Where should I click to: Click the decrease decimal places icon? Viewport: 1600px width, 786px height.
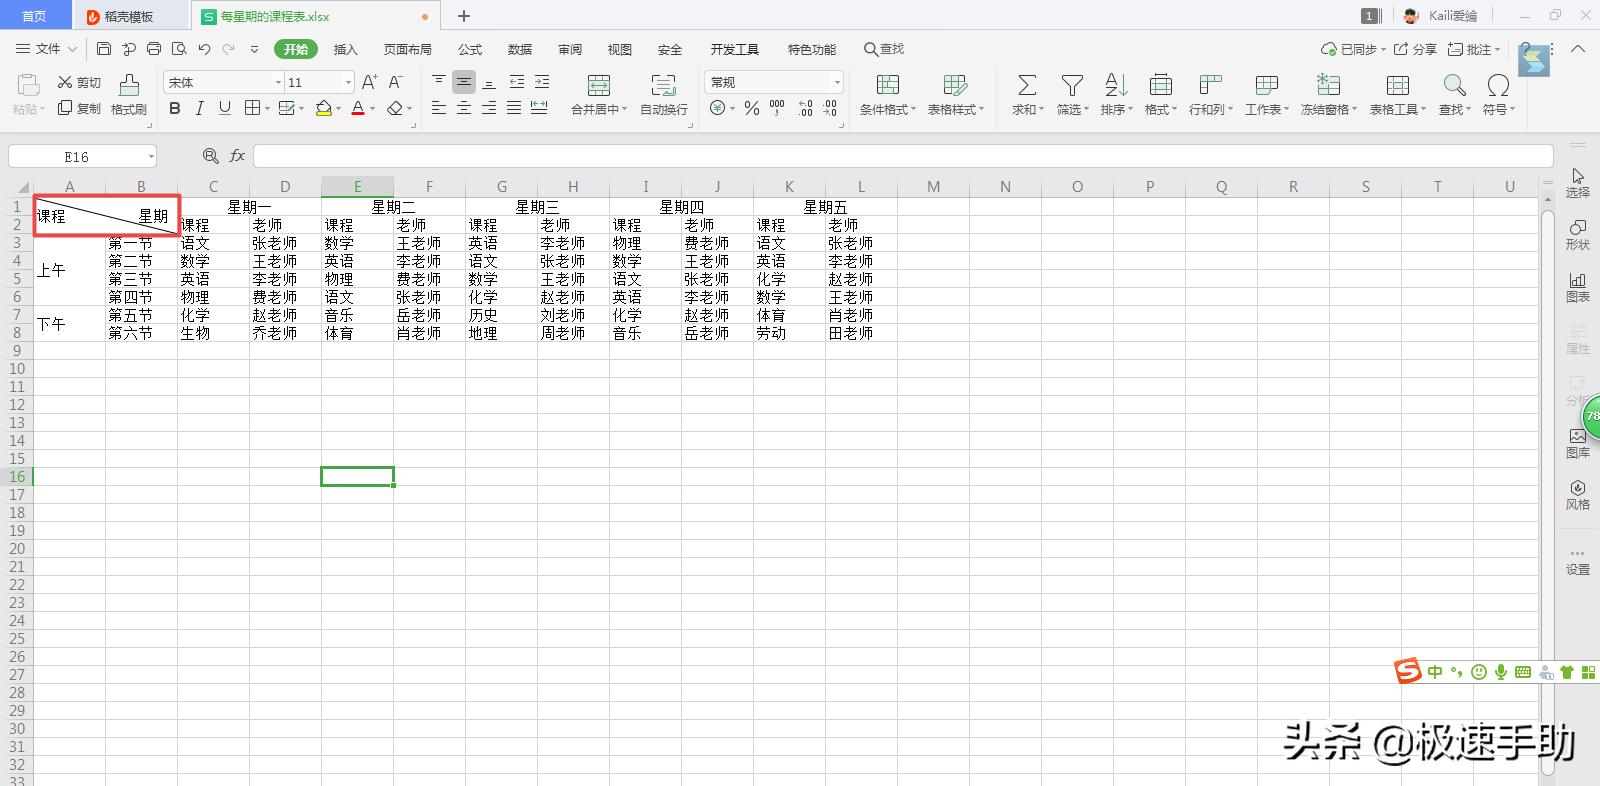830,108
